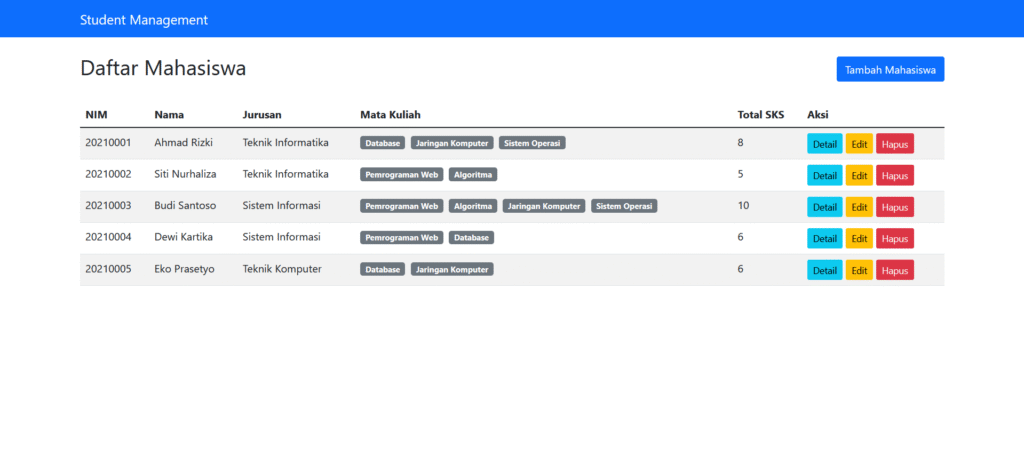Click the Student Management brand link
This screenshot has height=466, width=1024.
tap(144, 19)
